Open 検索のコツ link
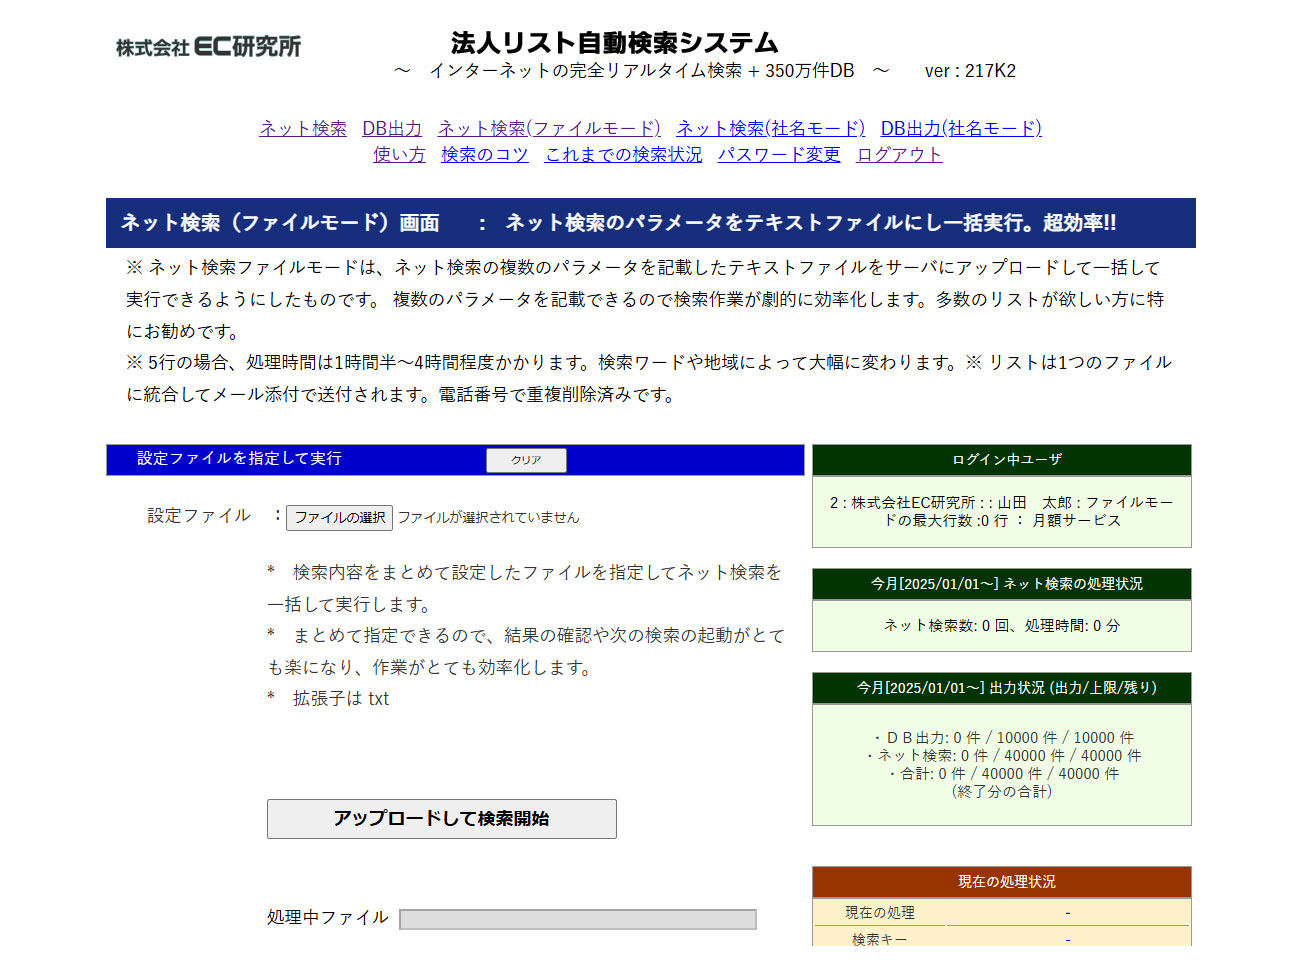This screenshot has width=1302, height=960. (x=485, y=154)
